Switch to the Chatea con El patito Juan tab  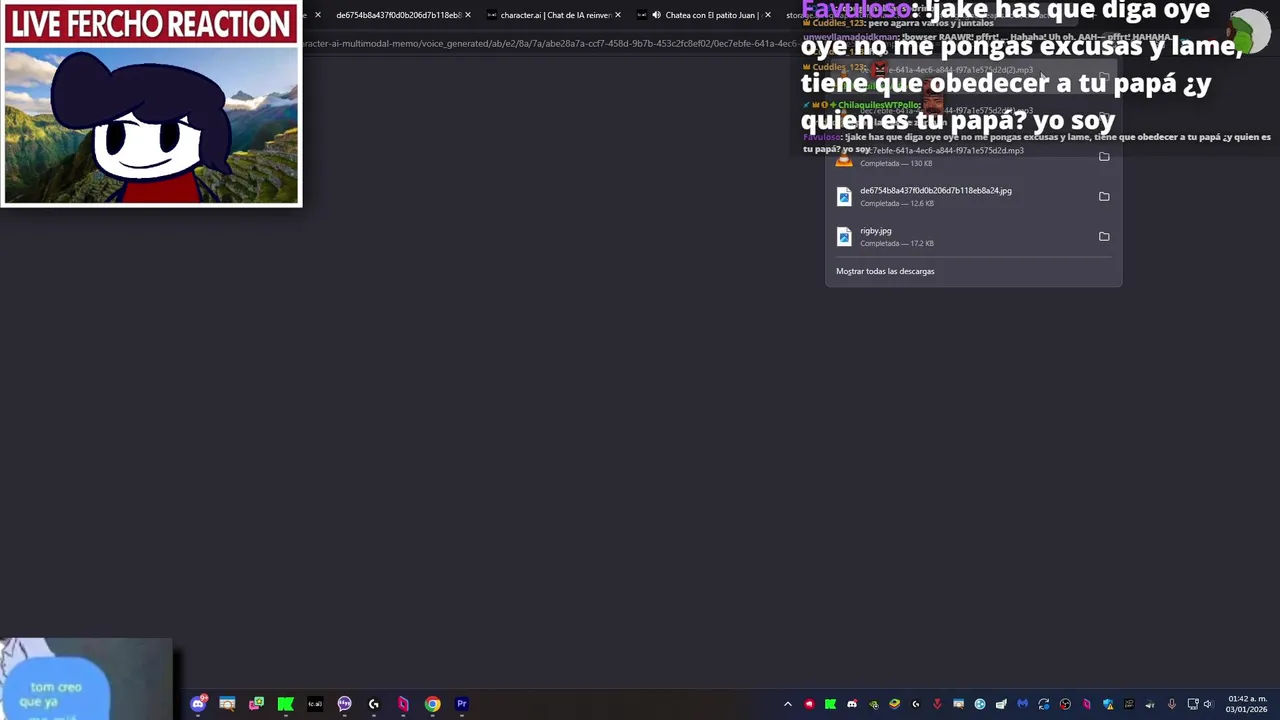(705, 15)
